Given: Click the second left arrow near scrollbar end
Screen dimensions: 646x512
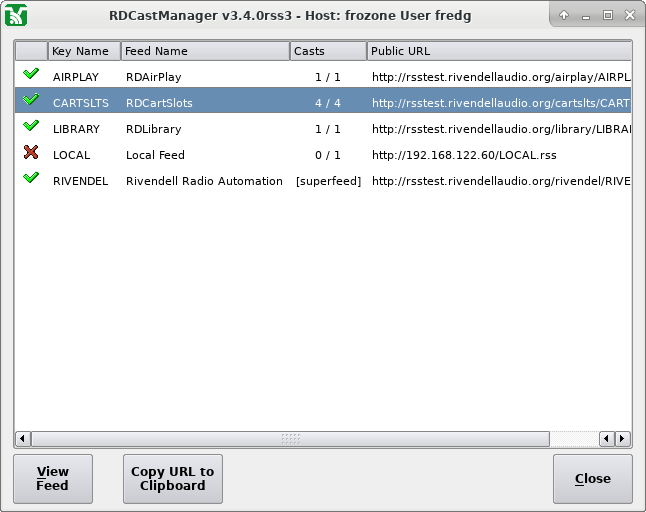Looking at the screenshot, I should [x=606, y=439].
